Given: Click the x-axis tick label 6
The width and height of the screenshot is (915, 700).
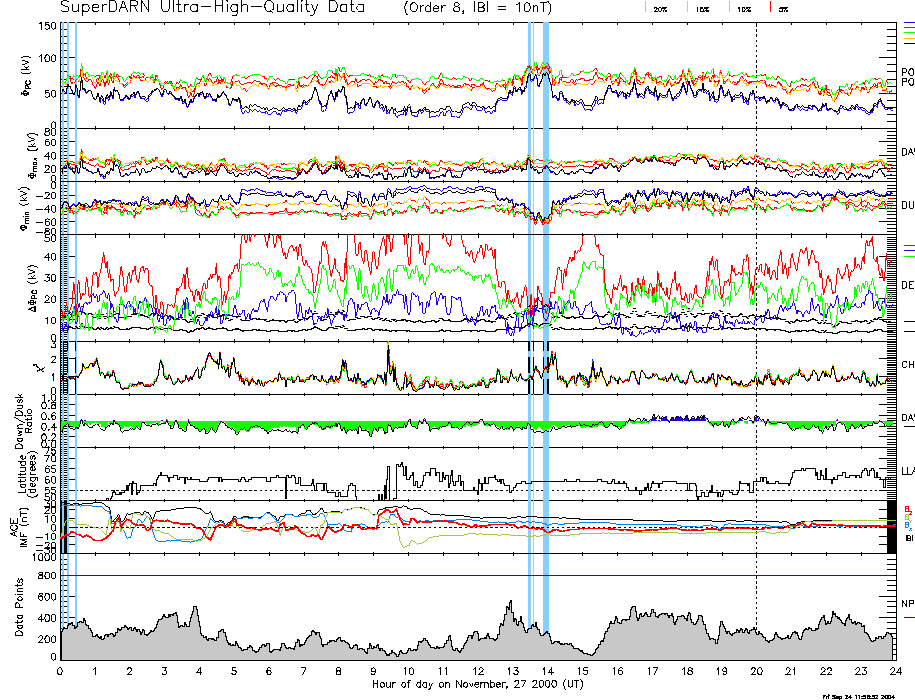Looking at the screenshot, I should [x=269, y=671].
